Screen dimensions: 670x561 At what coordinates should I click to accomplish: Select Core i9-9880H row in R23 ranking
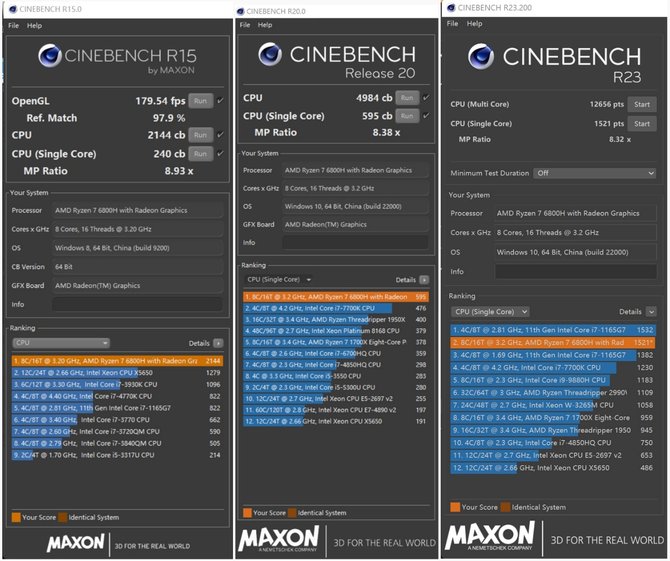(553, 380)
